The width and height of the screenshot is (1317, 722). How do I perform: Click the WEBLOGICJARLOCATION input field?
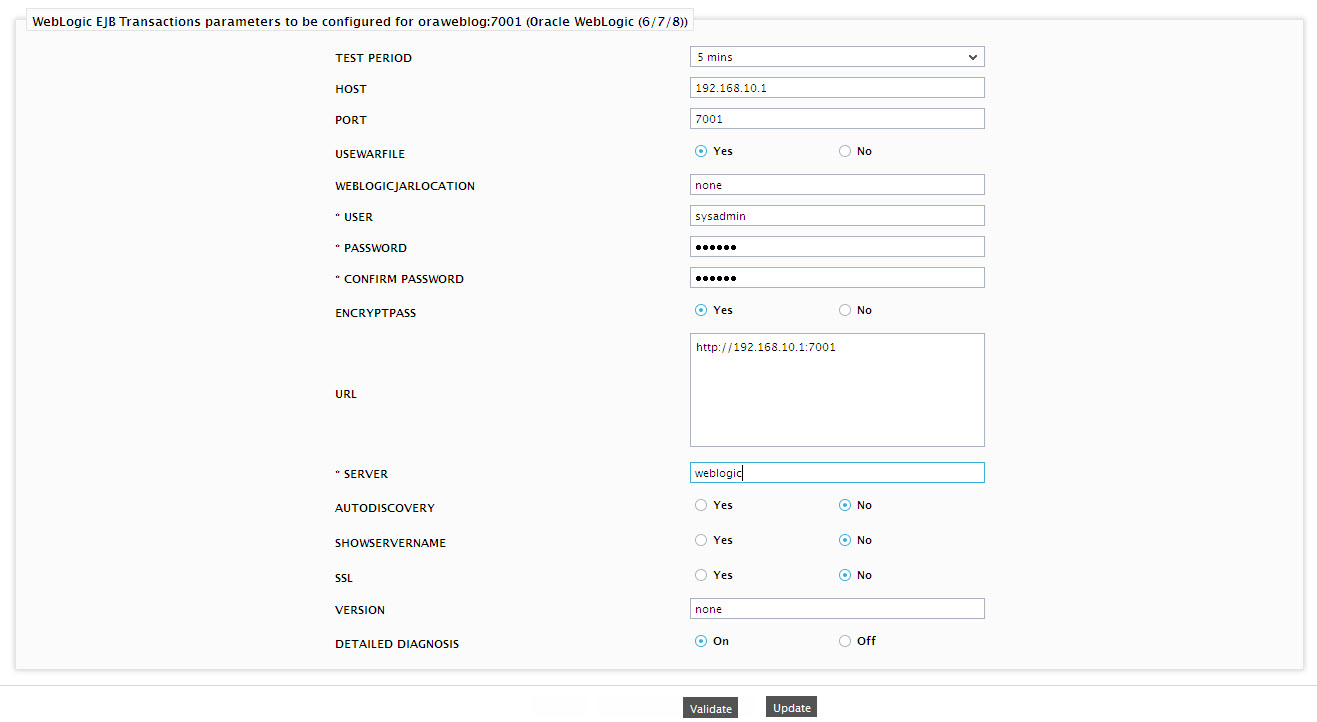pyautogui.click(x=837, y=185)
